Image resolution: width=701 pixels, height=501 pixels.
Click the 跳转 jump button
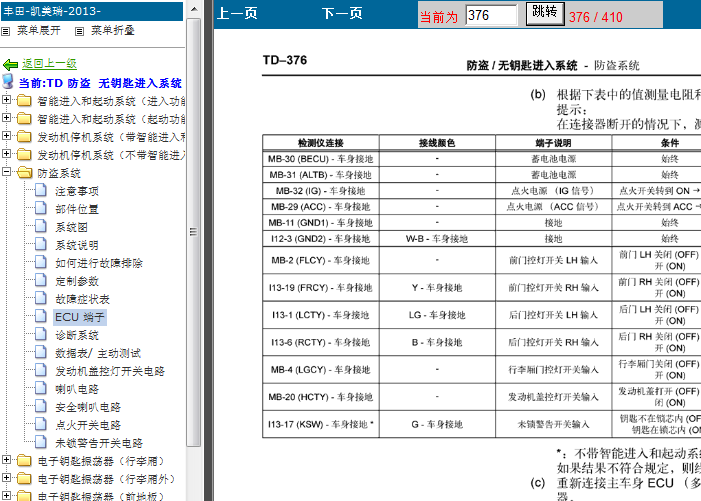point(545,13)
